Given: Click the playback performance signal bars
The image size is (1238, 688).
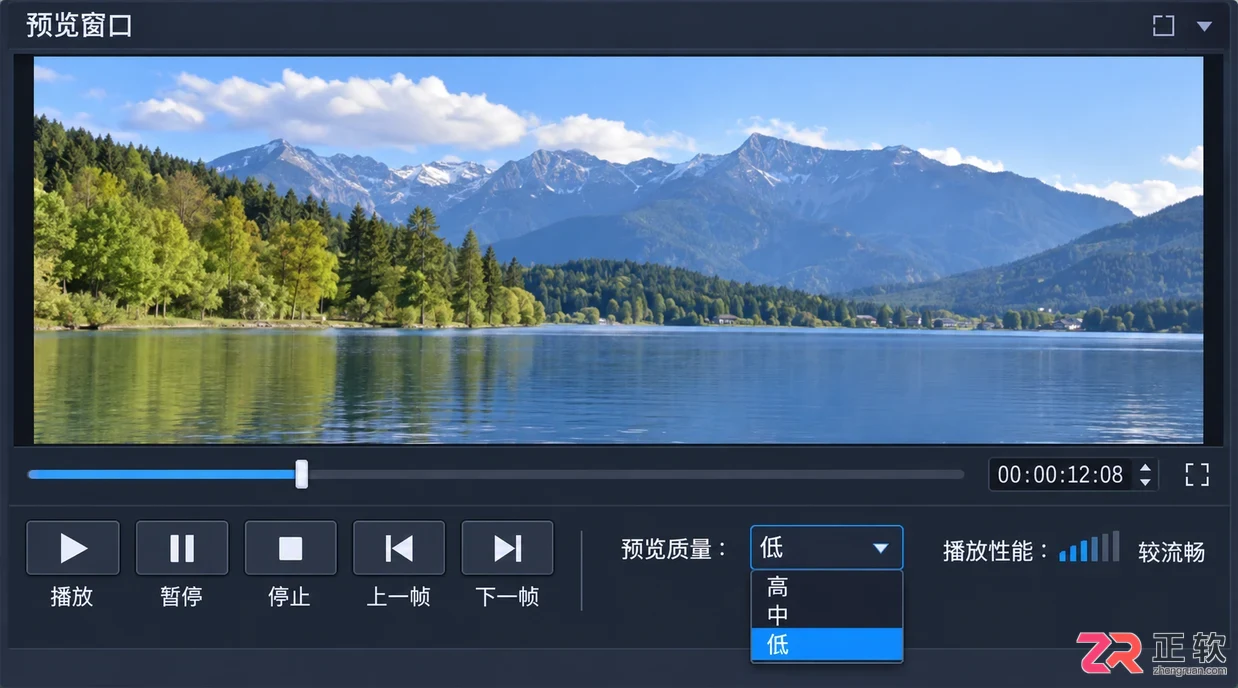Looking at the screenshot, I should (1089, 547).
